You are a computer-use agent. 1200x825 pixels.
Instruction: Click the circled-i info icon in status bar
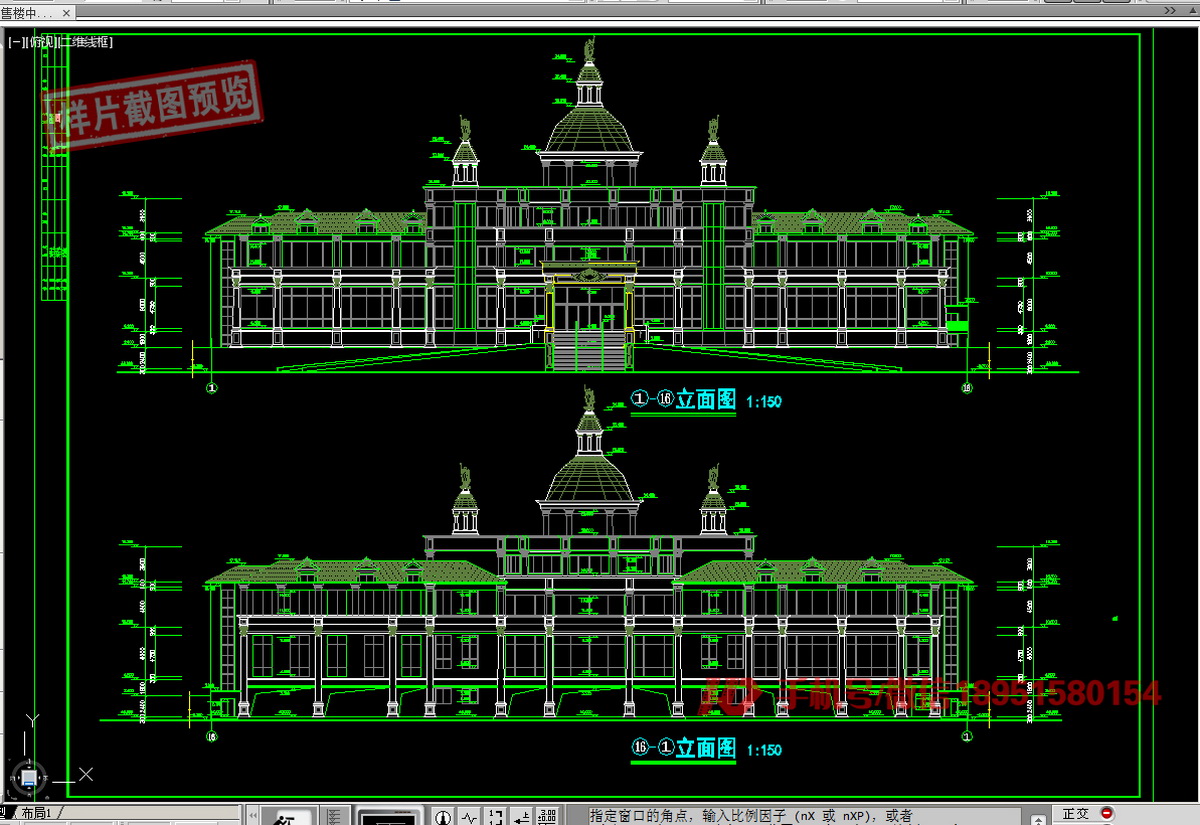click(x=443, y=817)
